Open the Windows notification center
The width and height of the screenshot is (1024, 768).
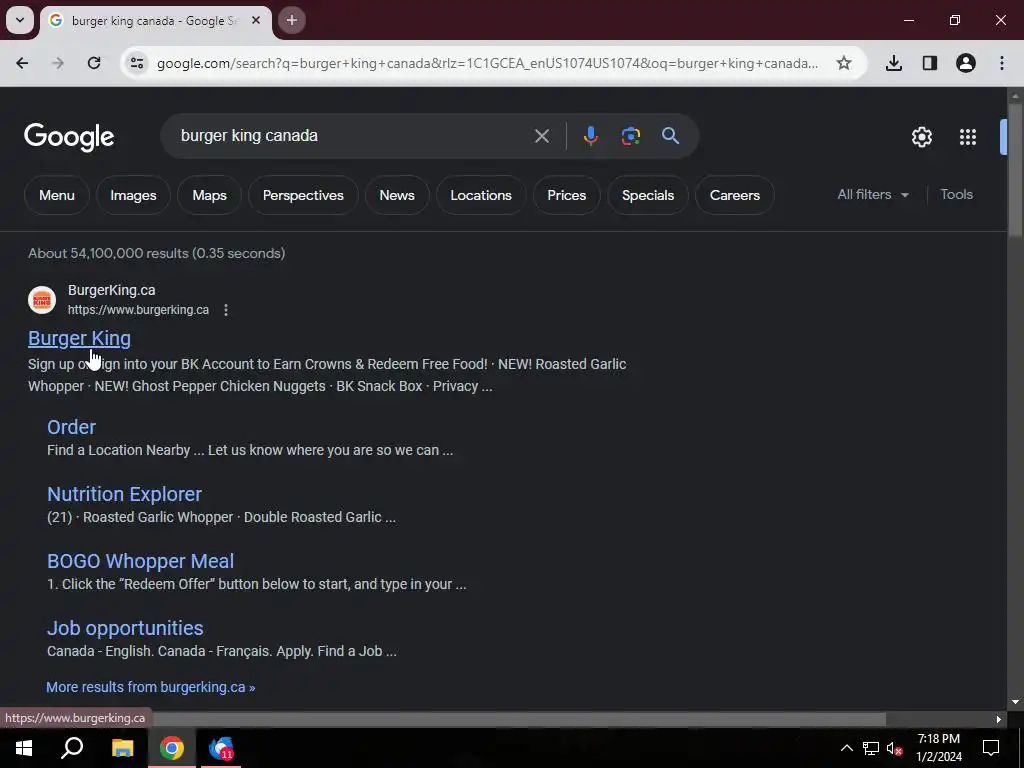[x=991, y=748]
